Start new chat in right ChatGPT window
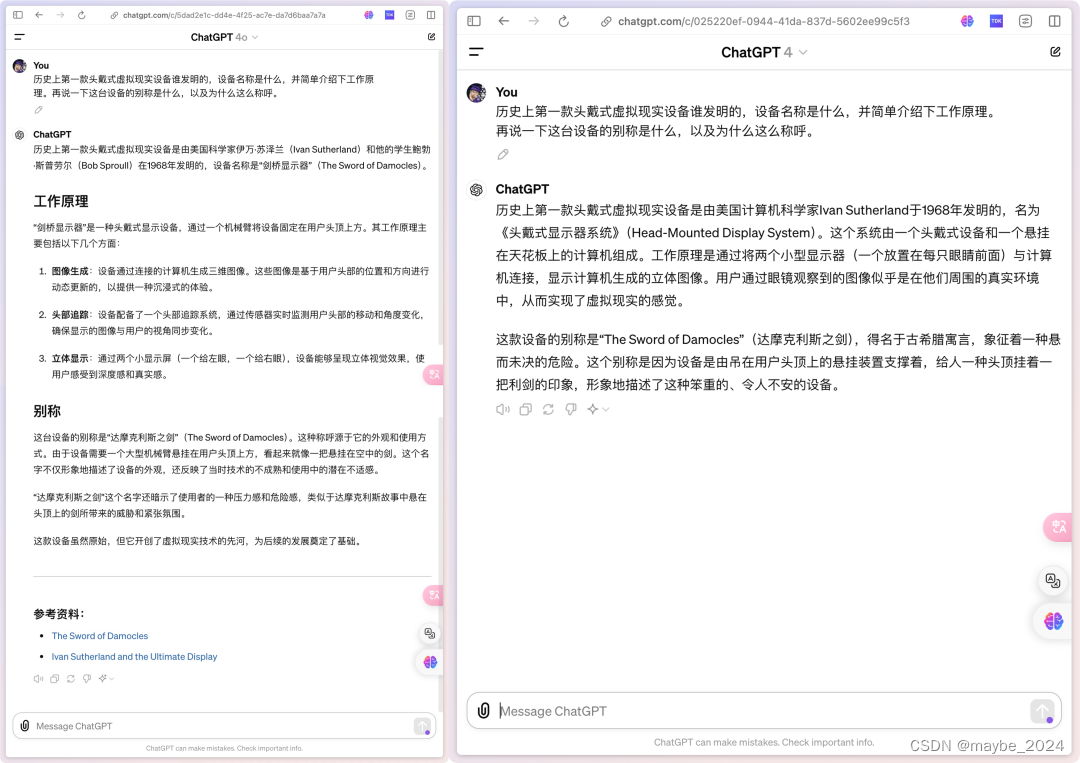1080x763 pixels. click(1055, 52)
